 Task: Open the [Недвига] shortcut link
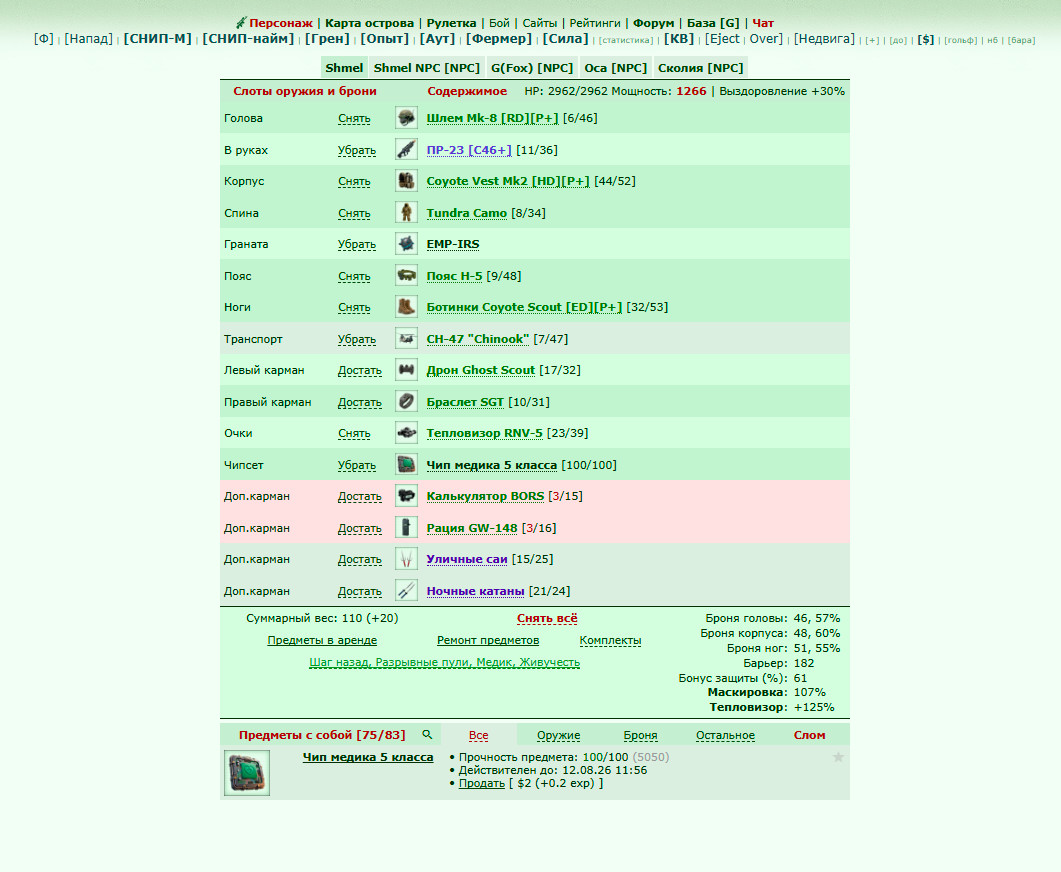click(x=824, y=39)
